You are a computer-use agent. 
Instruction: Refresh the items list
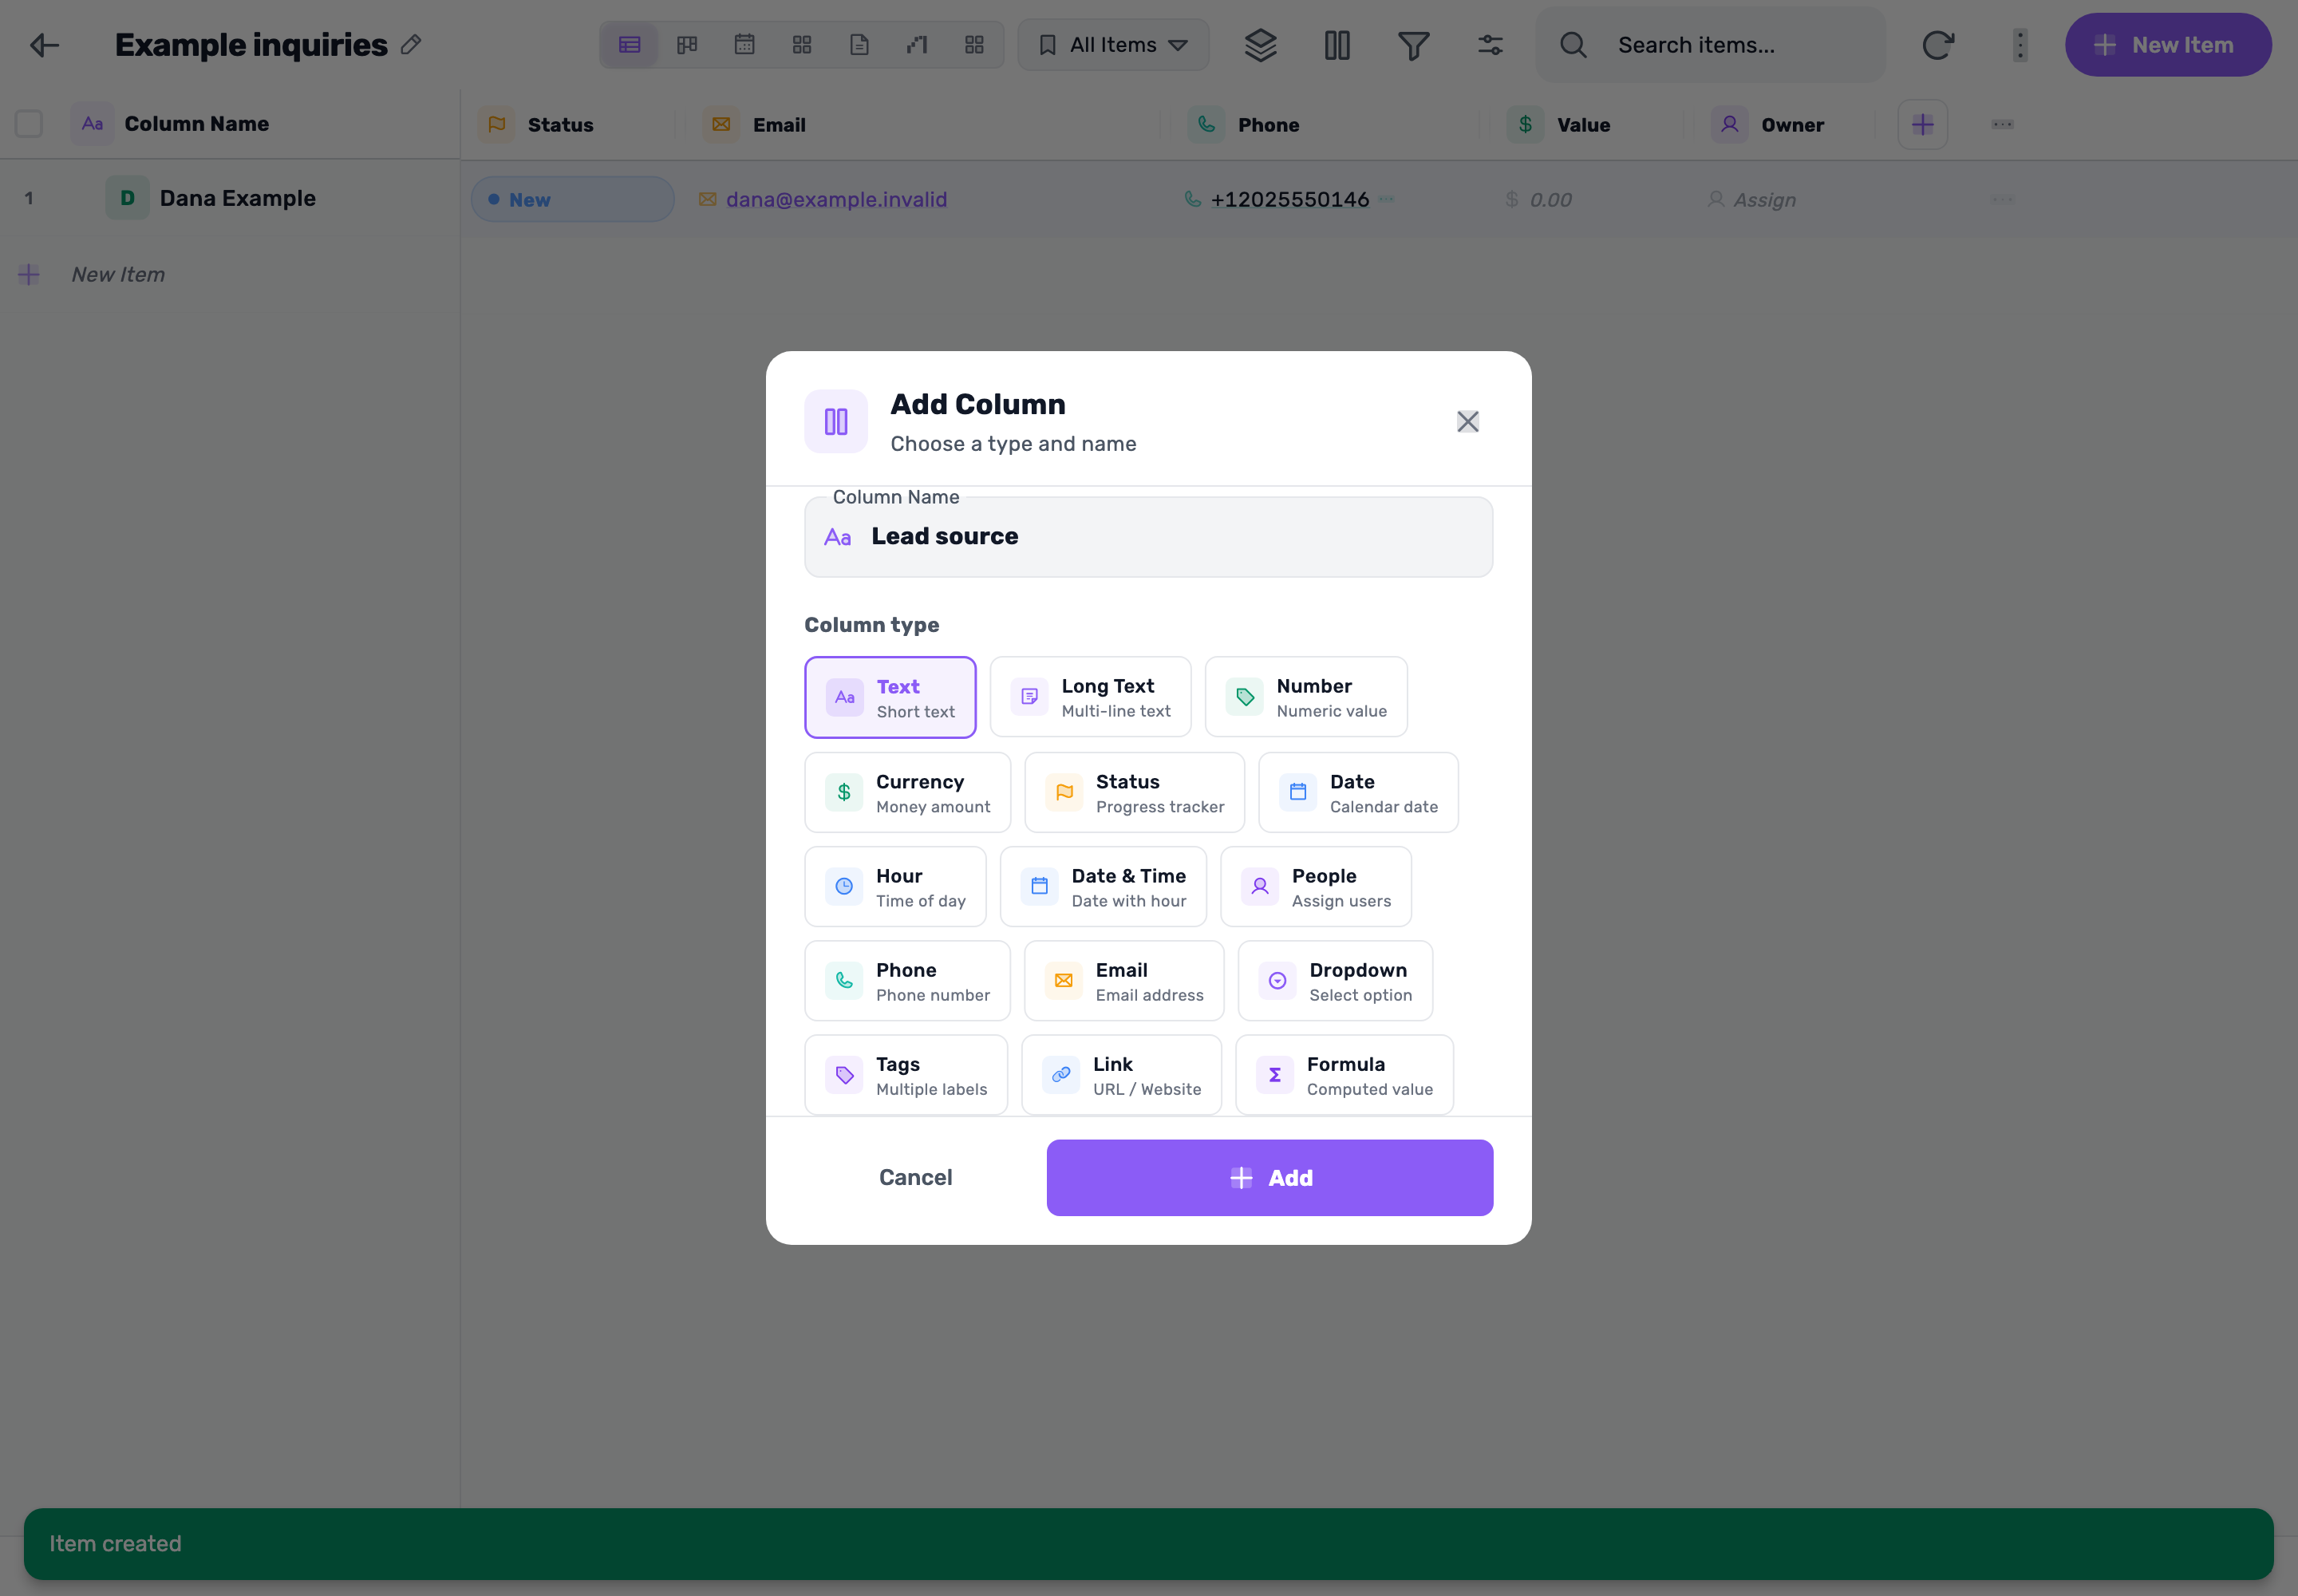point(1937,45)
